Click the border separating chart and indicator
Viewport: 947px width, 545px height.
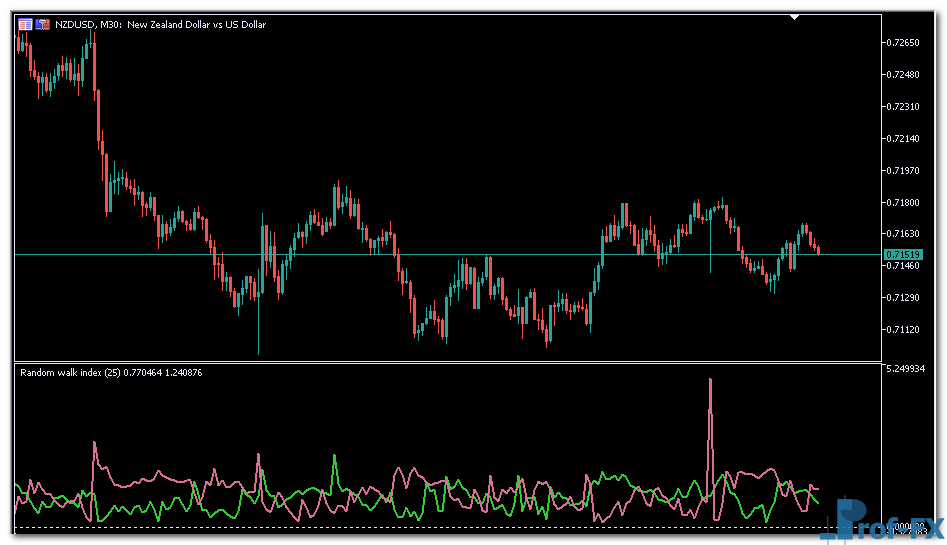click(x=448, y=362)
